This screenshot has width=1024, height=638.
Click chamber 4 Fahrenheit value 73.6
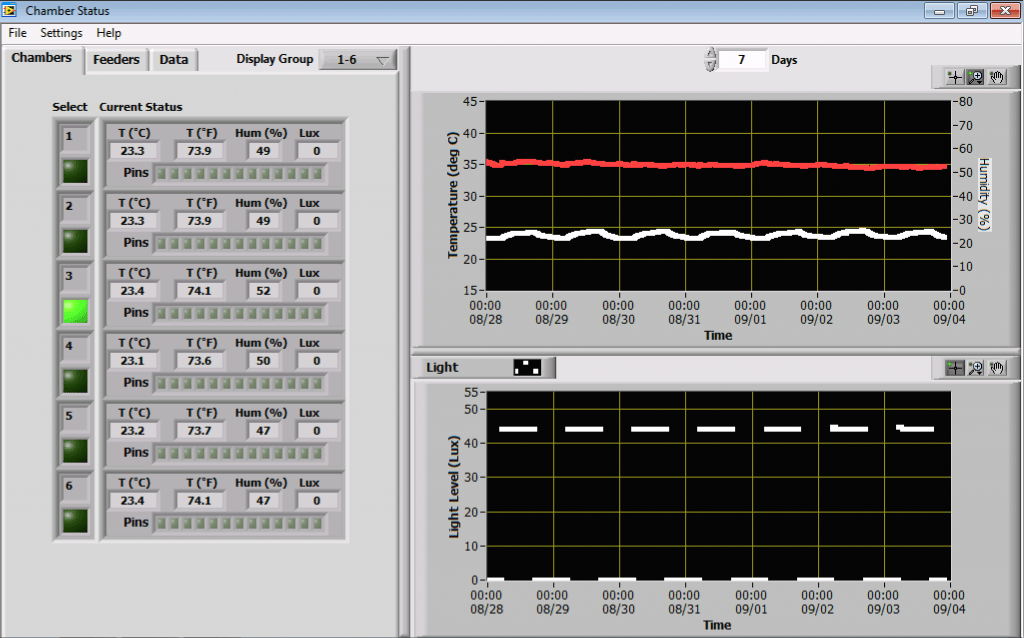pos(199,360)
